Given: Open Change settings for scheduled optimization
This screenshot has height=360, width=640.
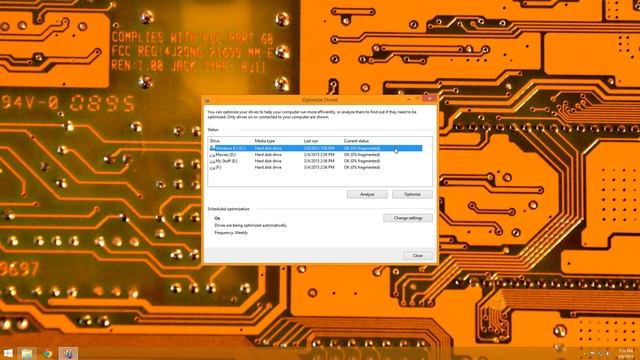Looking at the screenshot, I should click(408, 218).
